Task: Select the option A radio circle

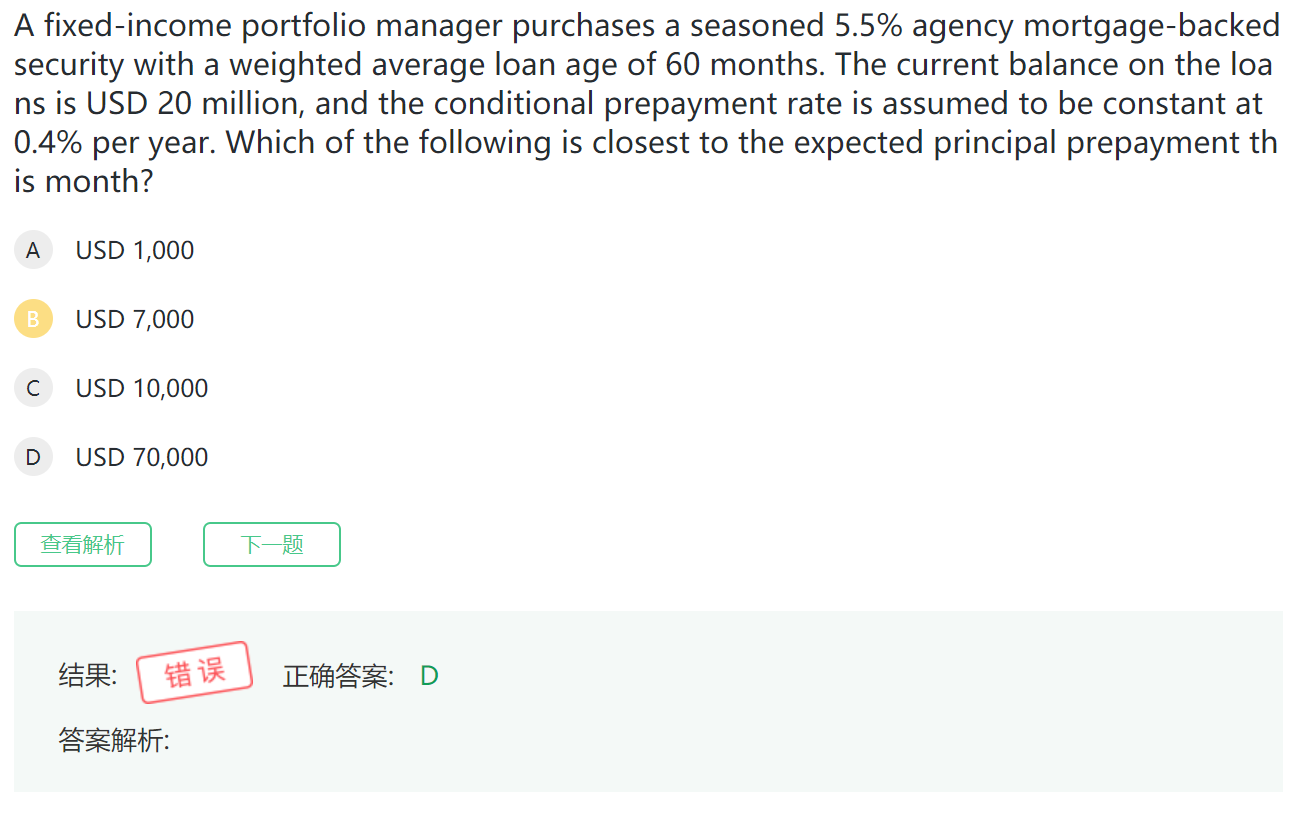Action: 33,250
